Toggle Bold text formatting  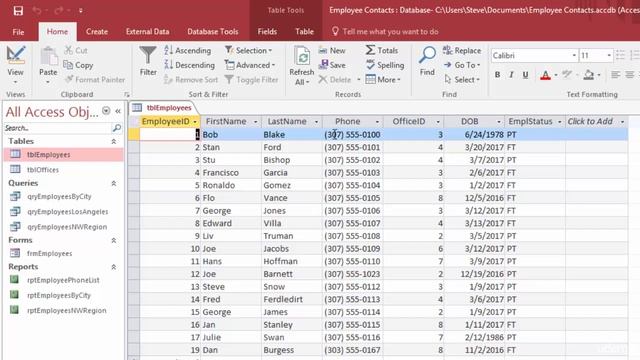[x=497, y=75]
